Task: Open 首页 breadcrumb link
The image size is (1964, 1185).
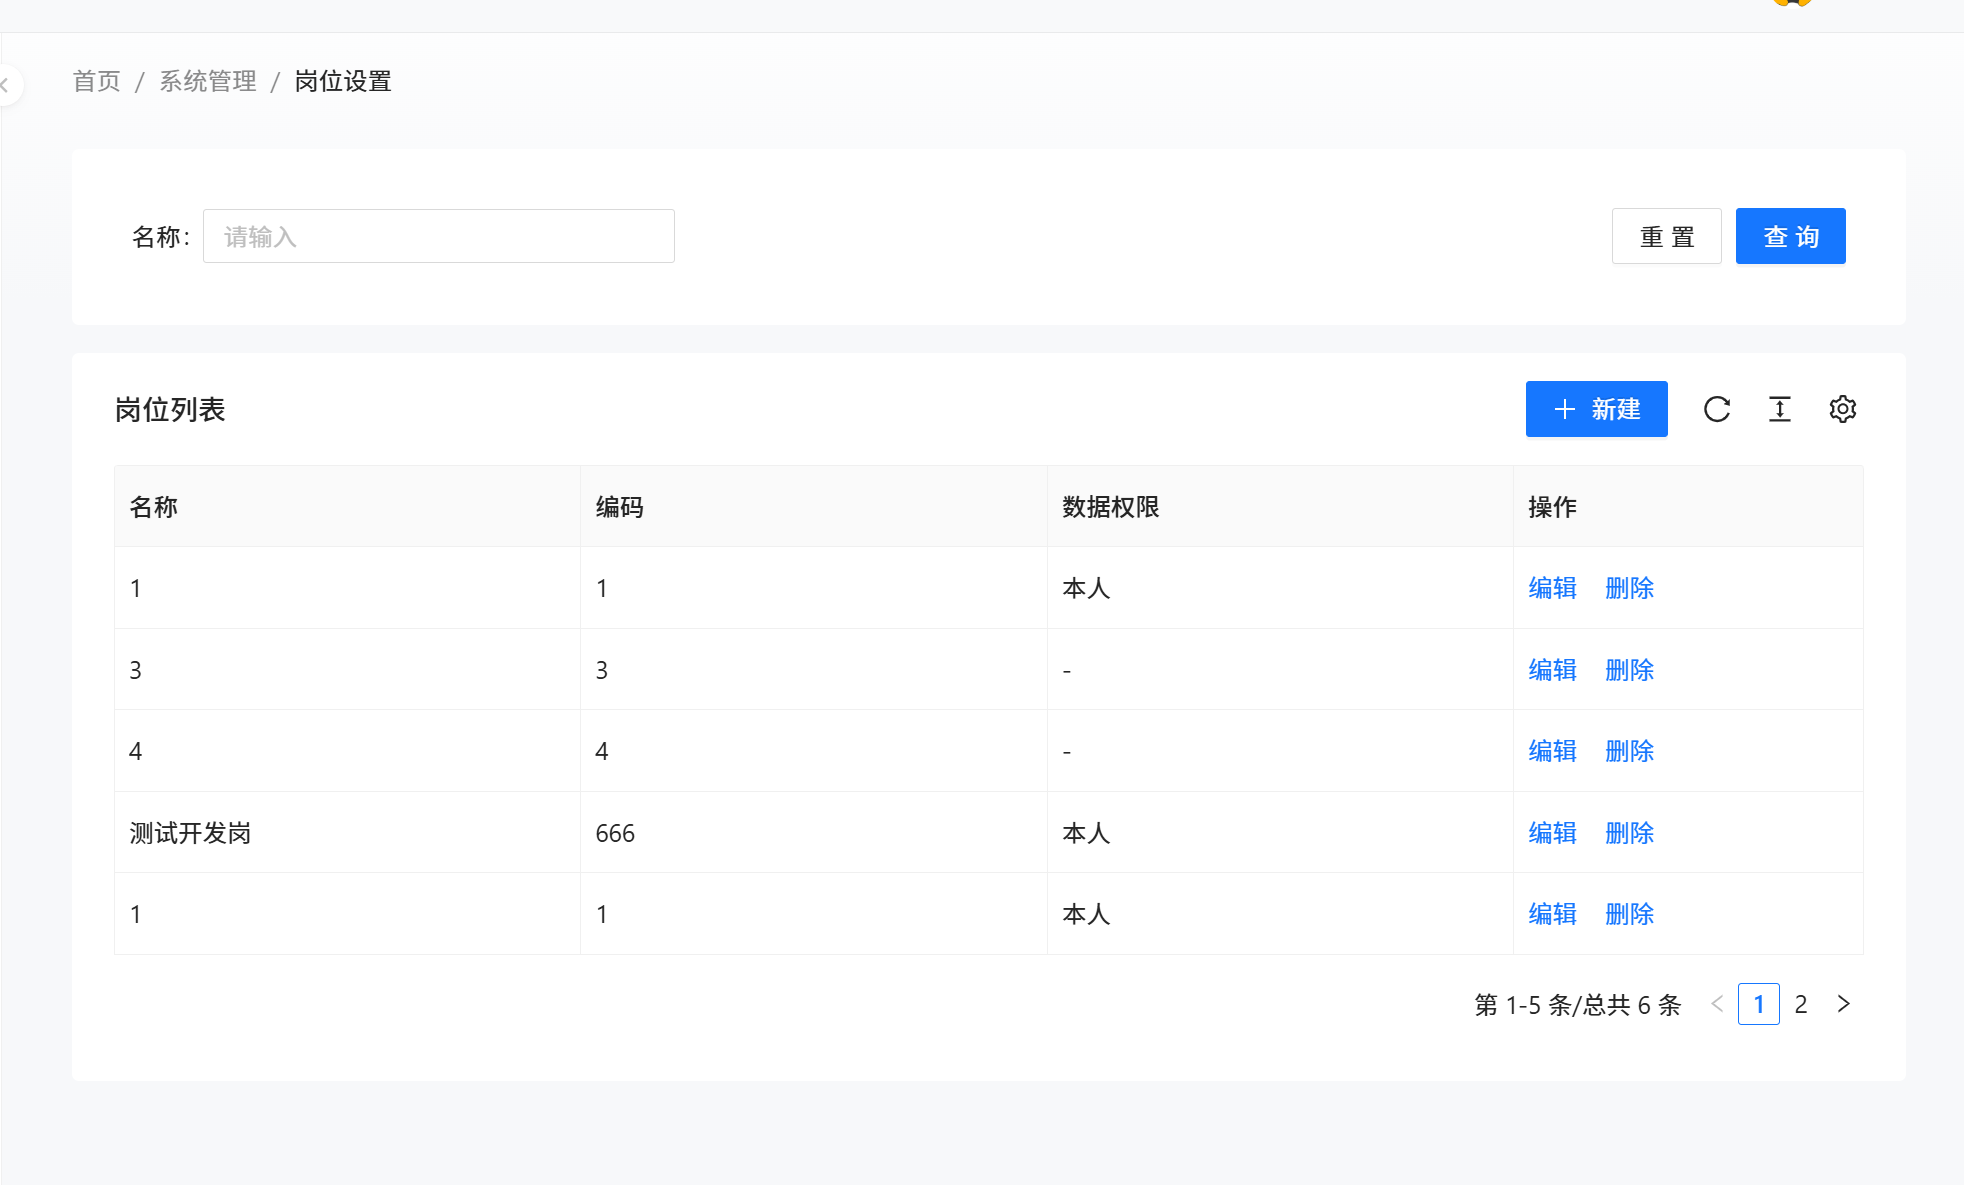Action: [x=97, y=81]
